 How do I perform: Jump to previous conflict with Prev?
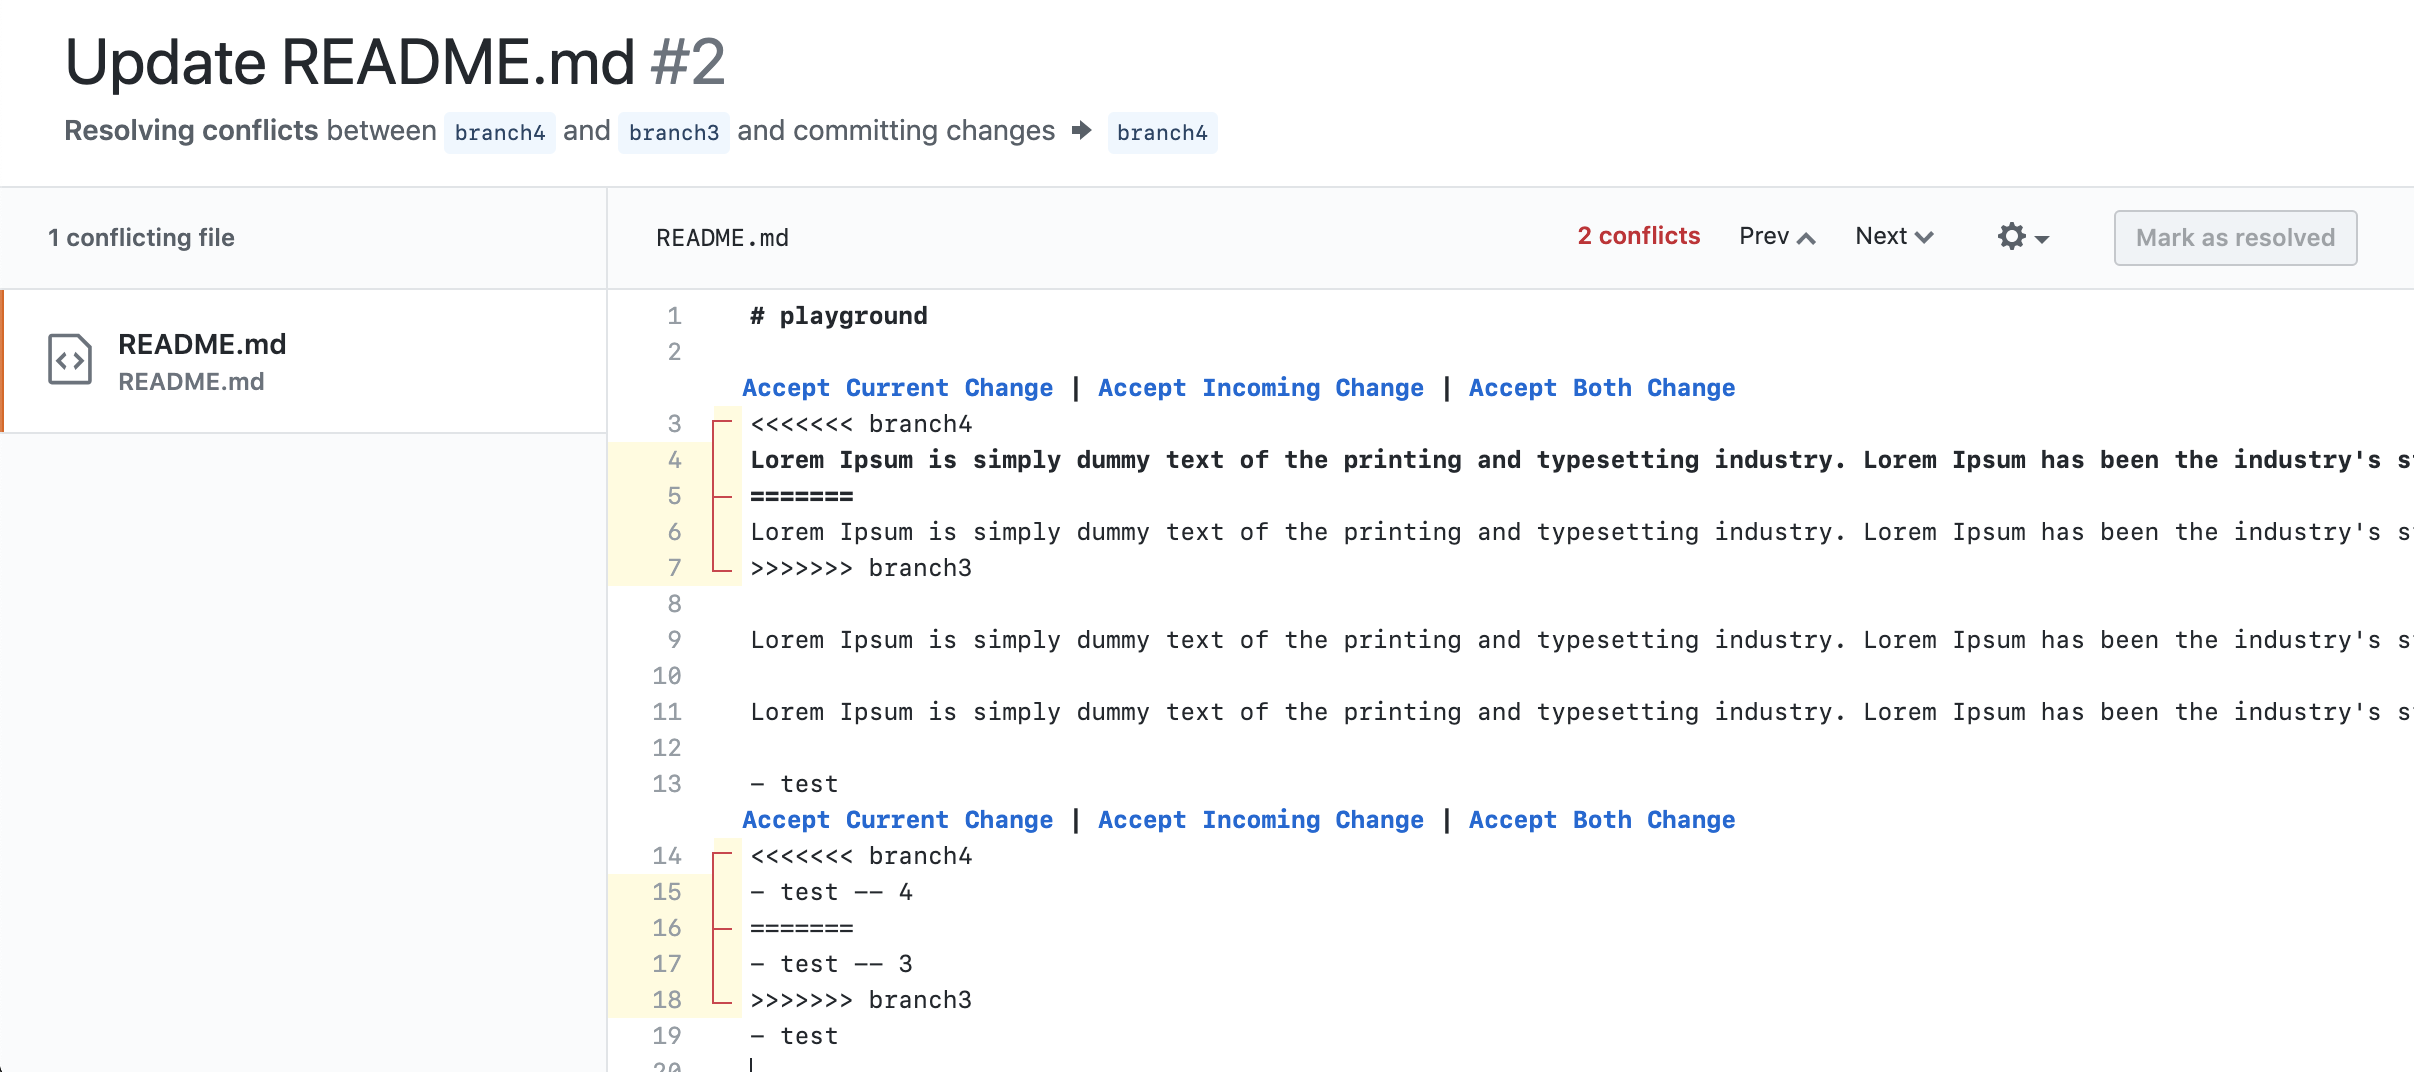coord(1777,237)
